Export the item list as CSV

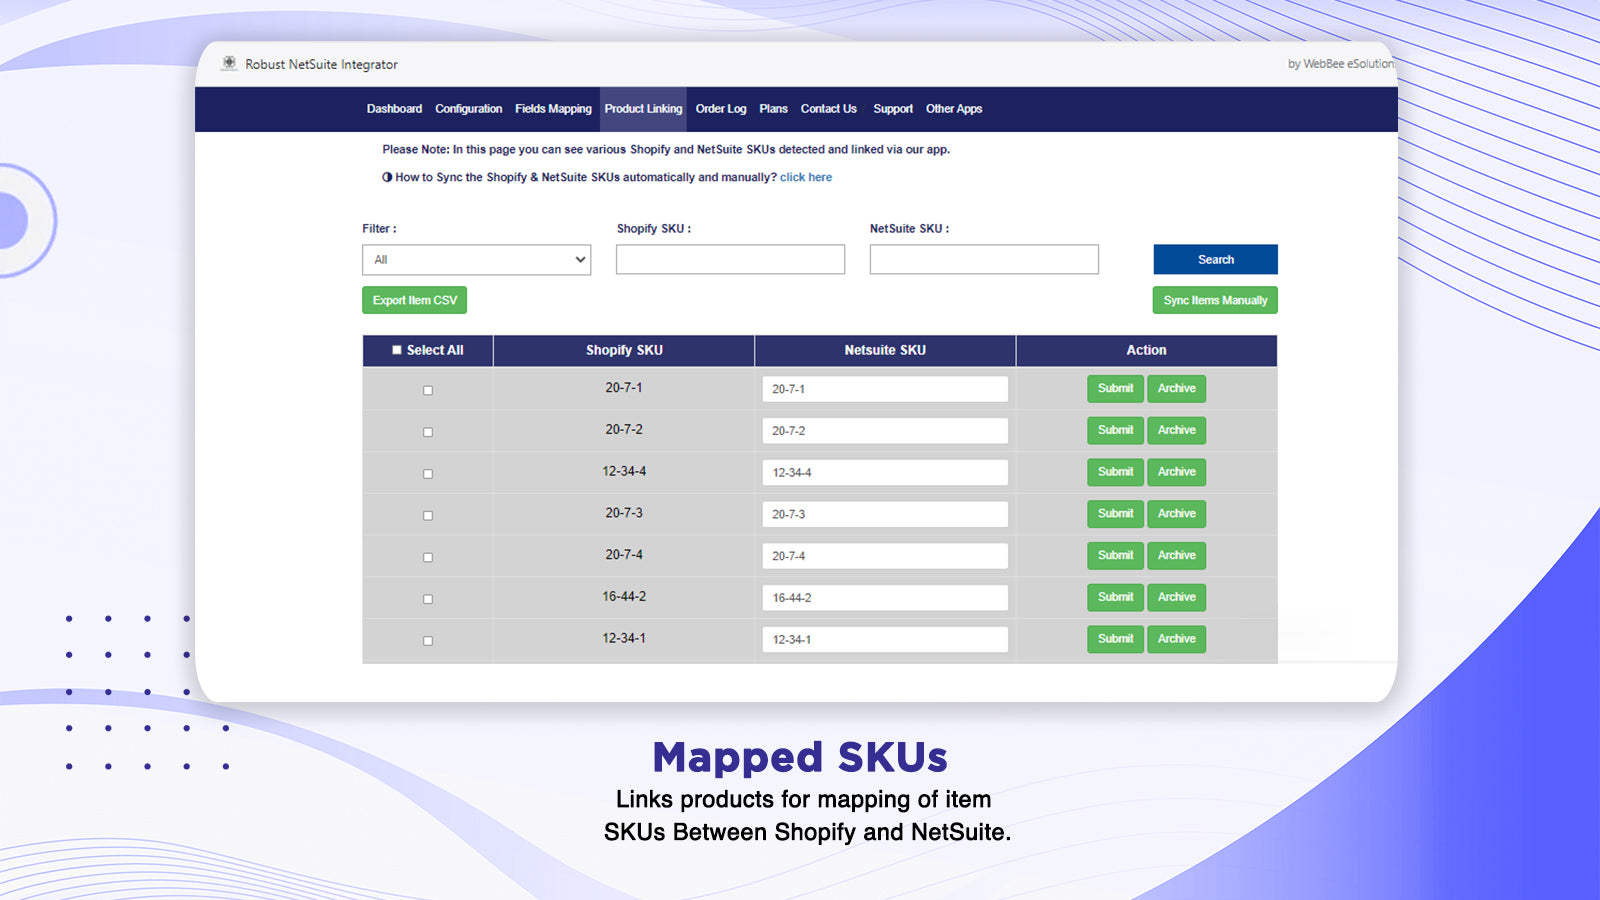click(414, 300)
